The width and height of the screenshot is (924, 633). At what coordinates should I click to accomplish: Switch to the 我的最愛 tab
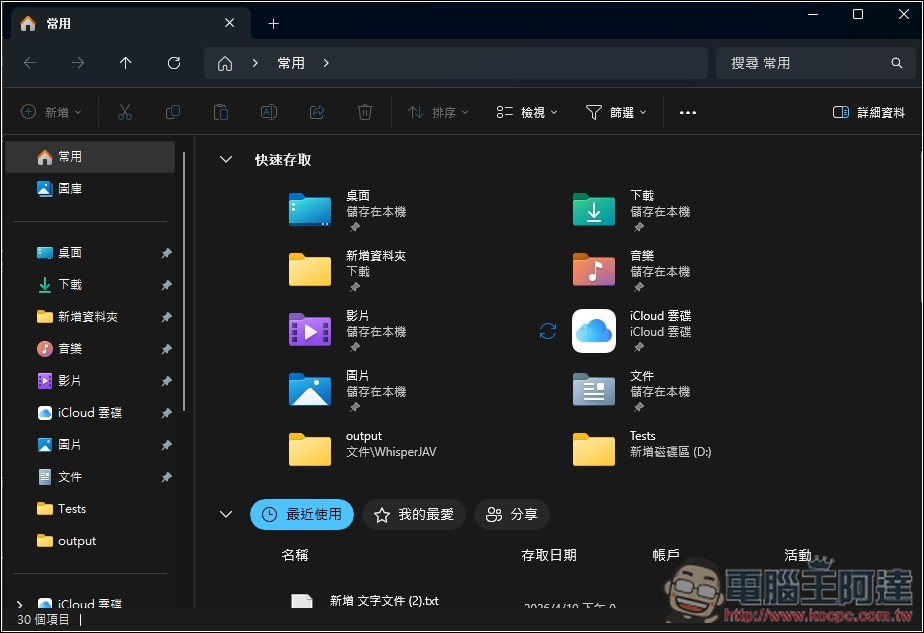tap(413, 514)
